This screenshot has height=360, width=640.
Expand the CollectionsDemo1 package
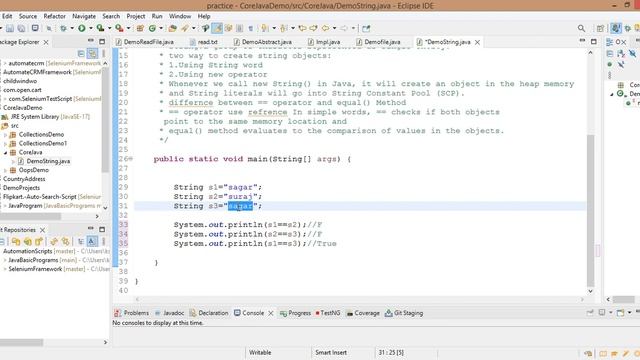click(x=5, y=143)
